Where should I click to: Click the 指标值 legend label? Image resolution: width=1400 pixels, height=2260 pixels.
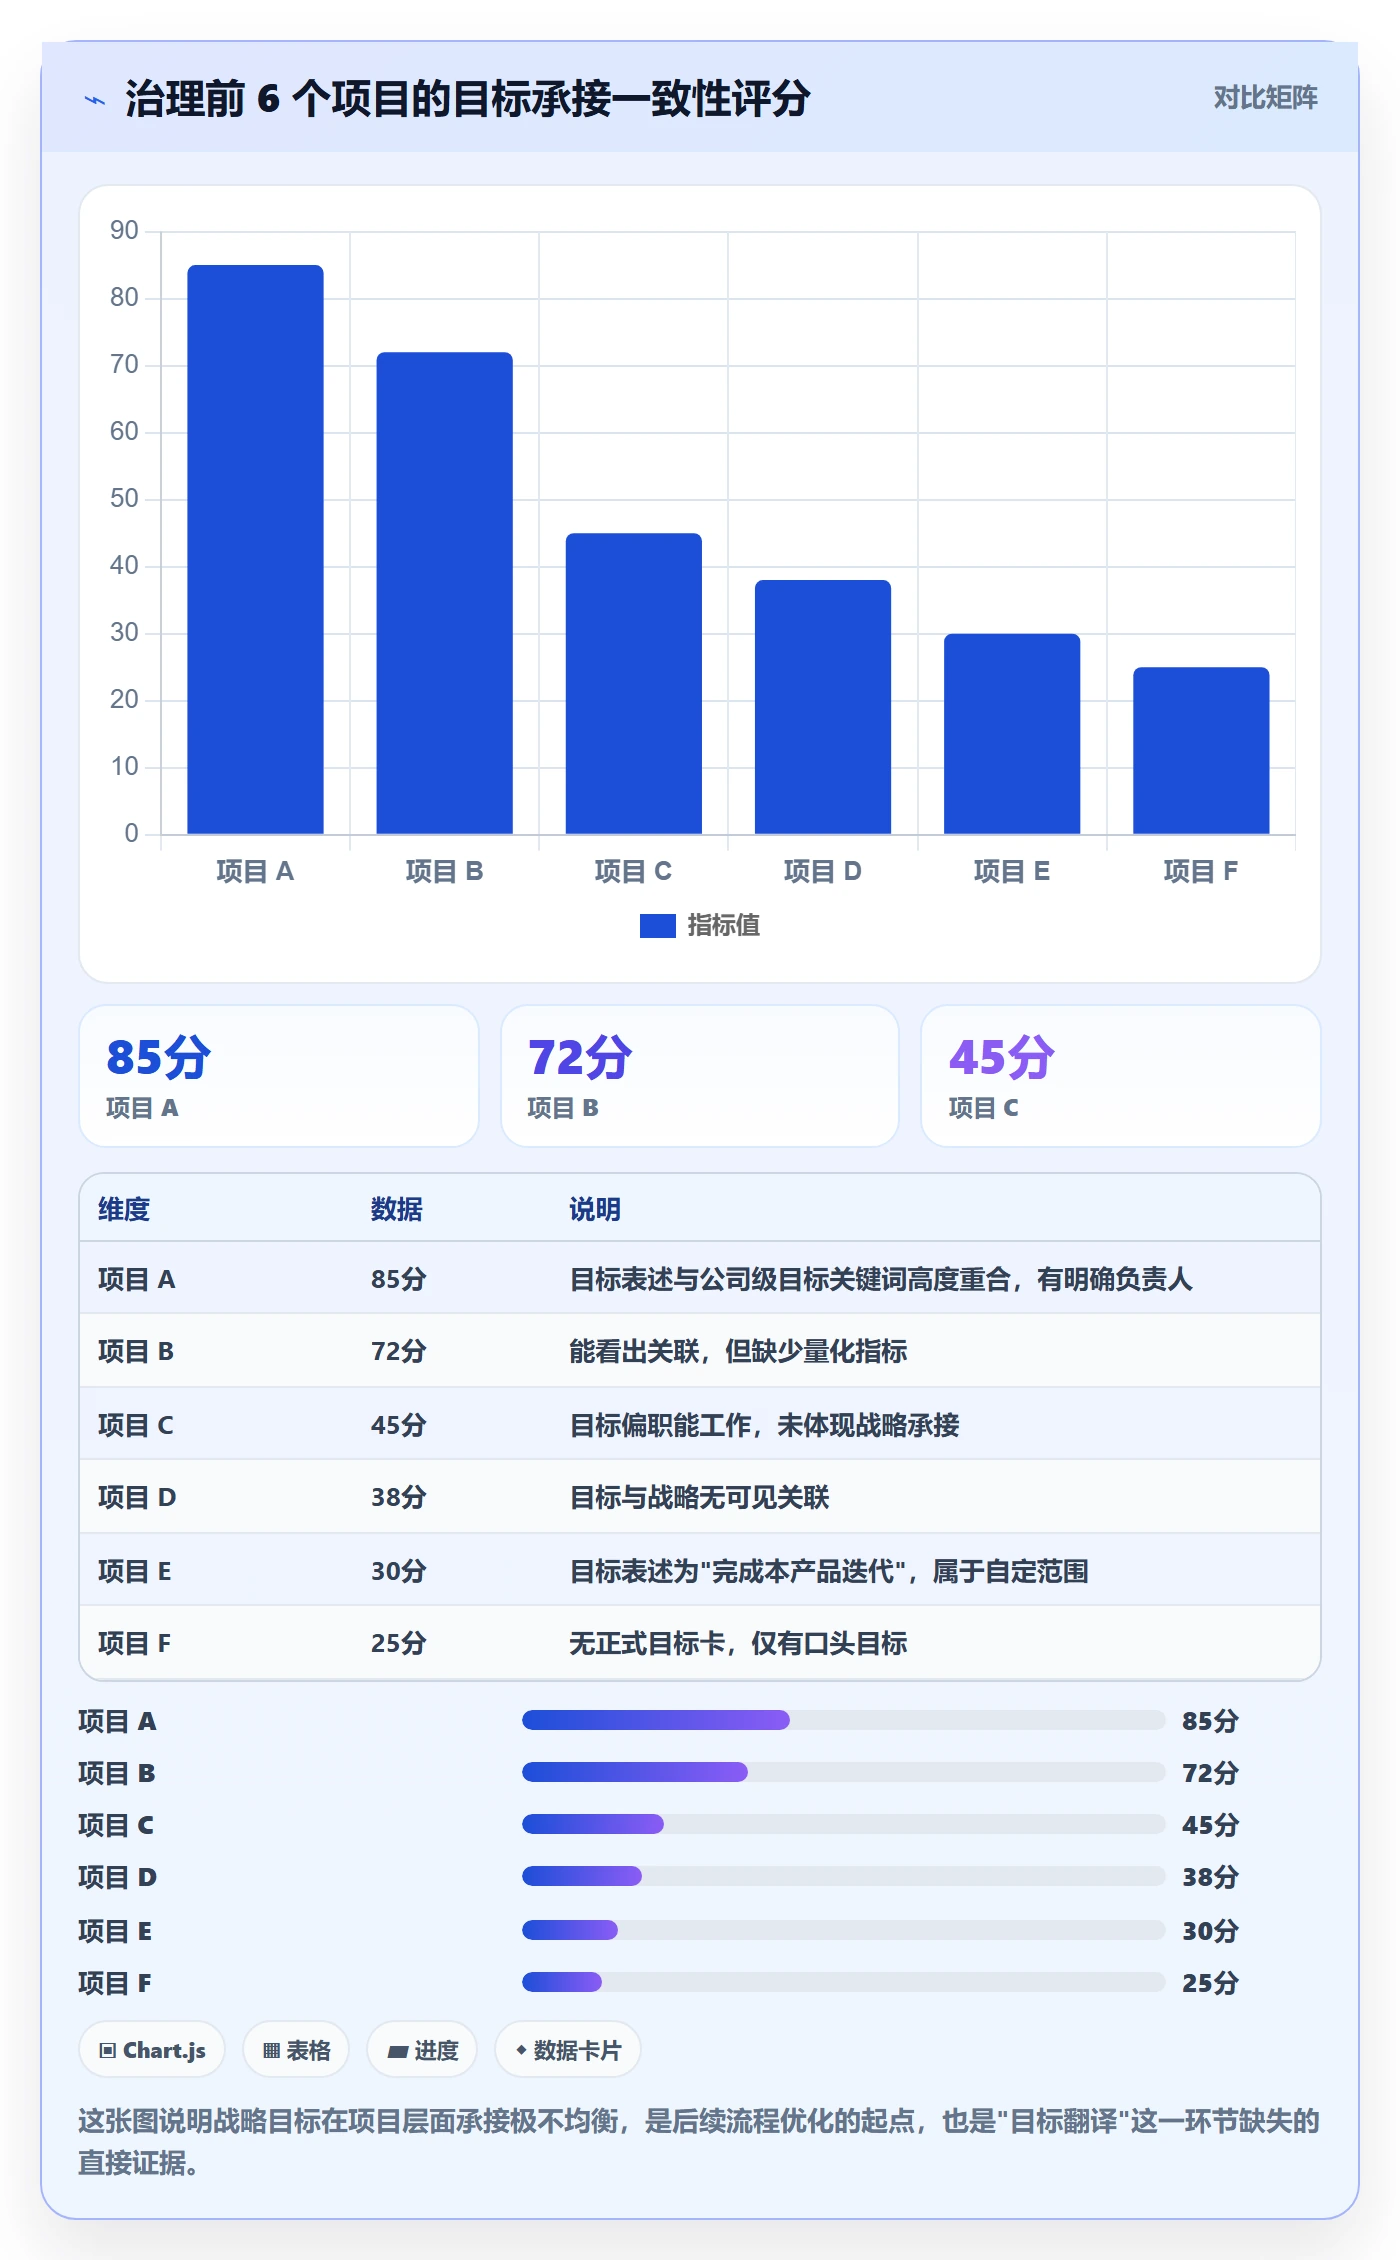(724, 926)
